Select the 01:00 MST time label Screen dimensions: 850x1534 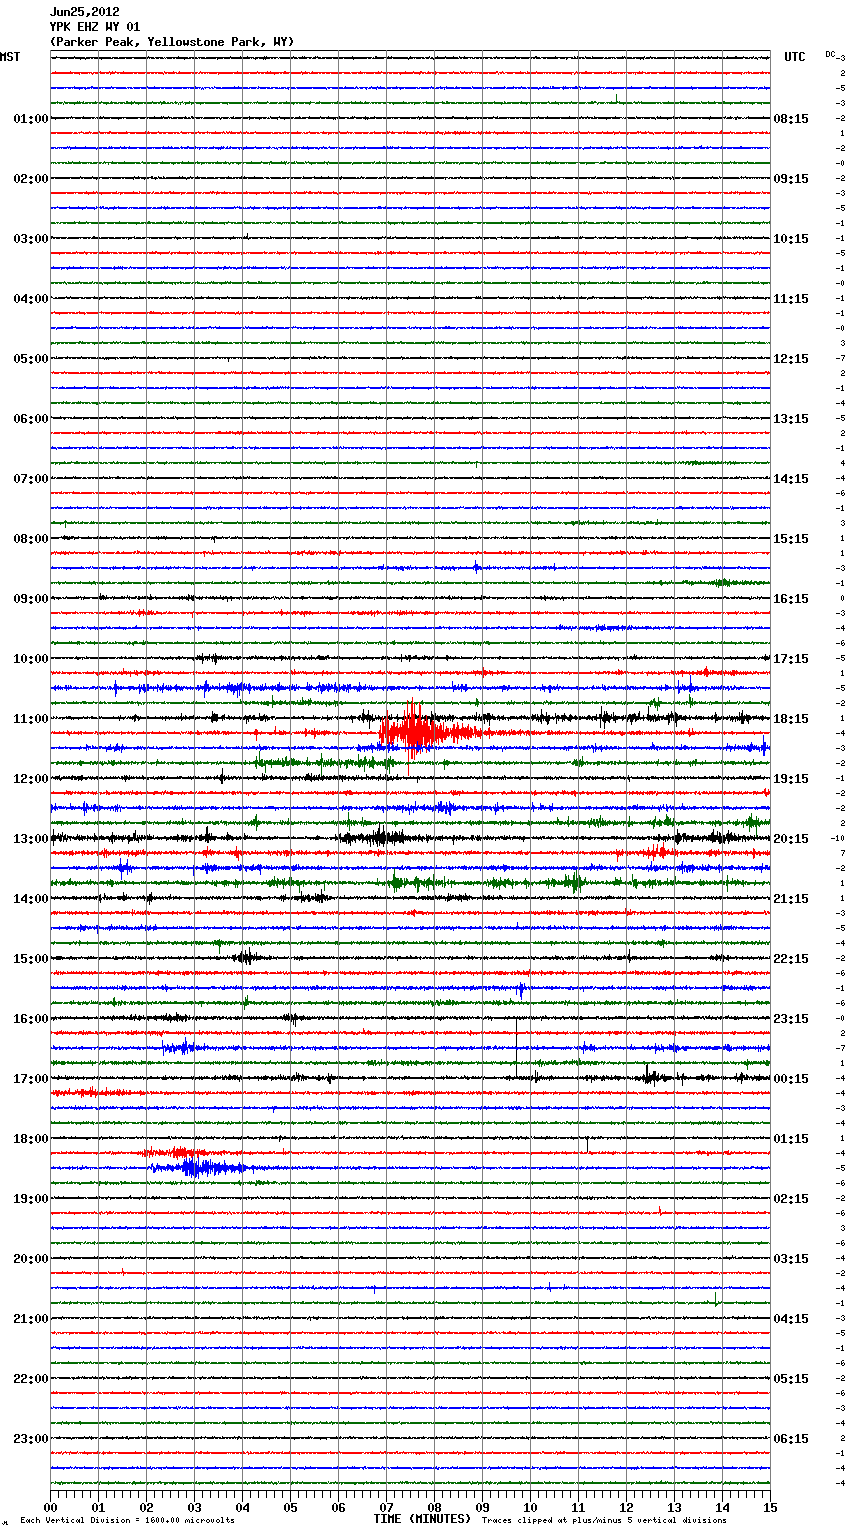[31, 119]
